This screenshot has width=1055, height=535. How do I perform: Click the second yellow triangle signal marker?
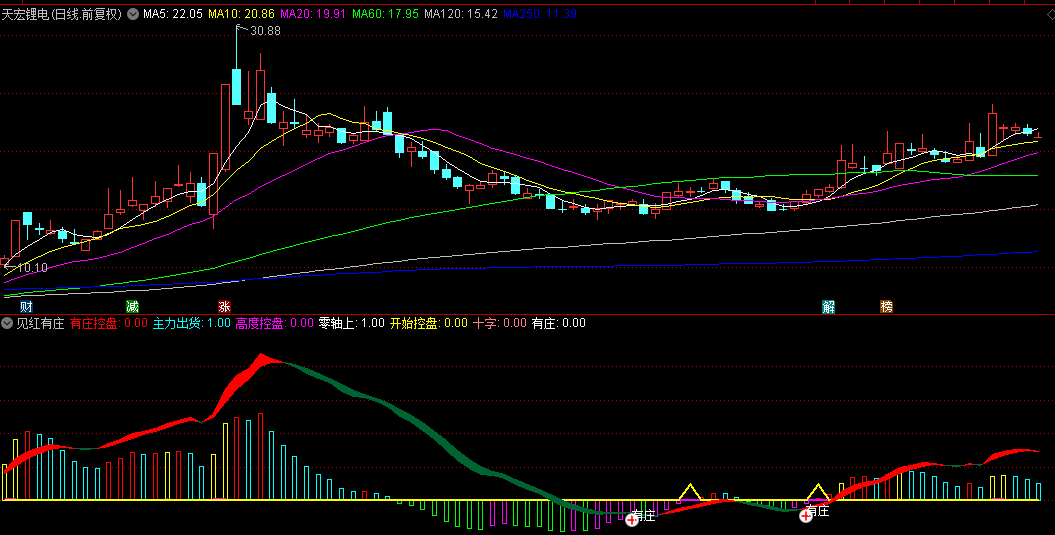(x=817, y=492)
